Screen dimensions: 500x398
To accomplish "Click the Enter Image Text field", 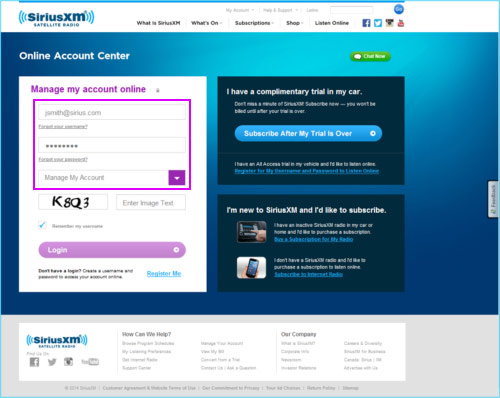I will click(151, 203).
